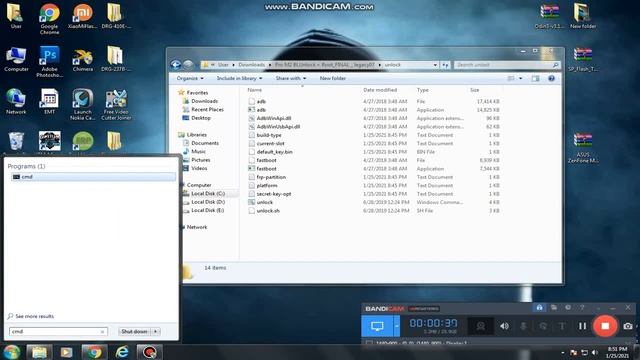The height and width of the screenshot is (360, 640).
Task: Click the Search unlock field
Action: coord(506,65)
